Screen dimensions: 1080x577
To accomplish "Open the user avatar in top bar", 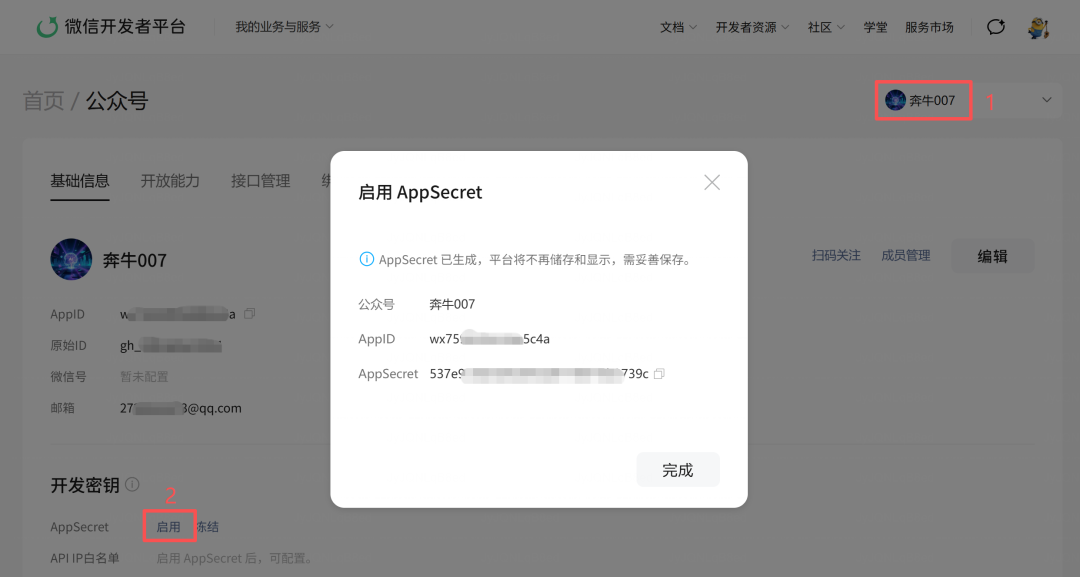I will pos(1038,28).
